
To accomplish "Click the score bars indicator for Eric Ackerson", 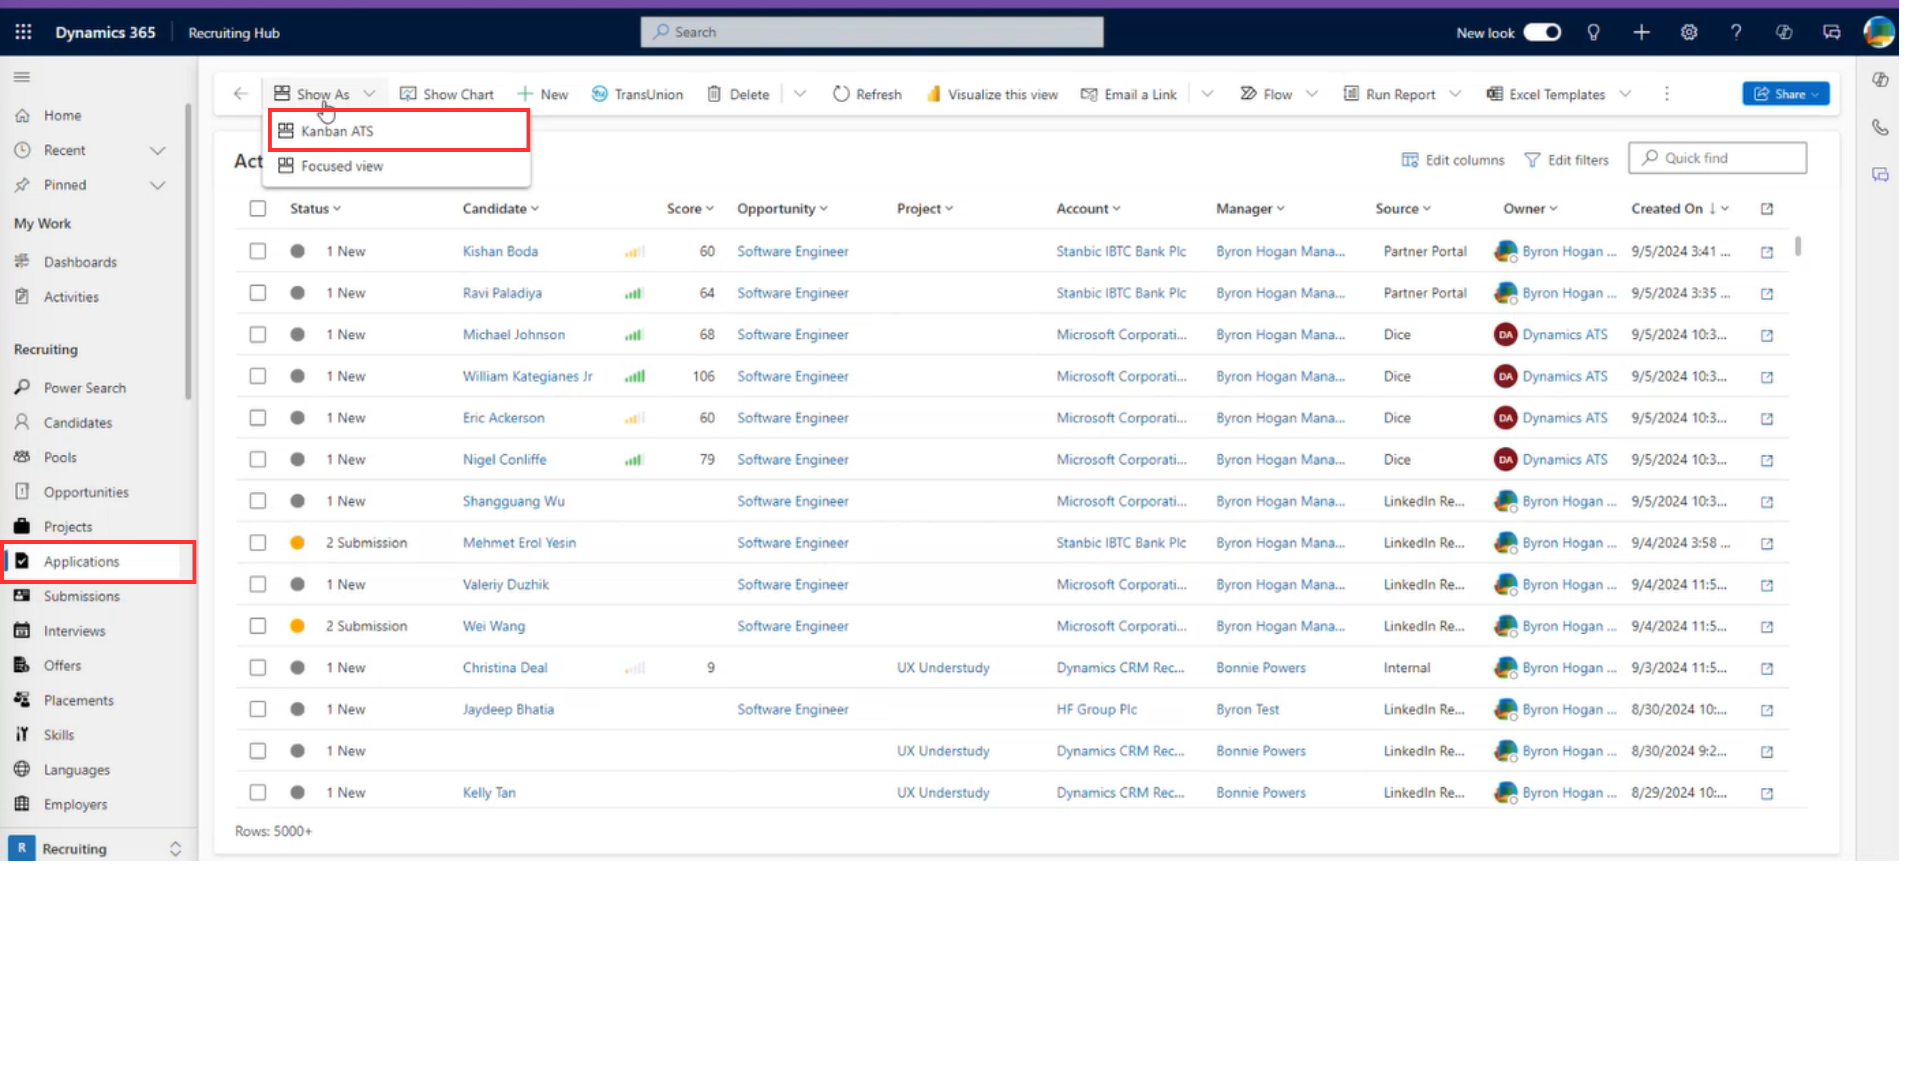I will click(x=634, y=419).
